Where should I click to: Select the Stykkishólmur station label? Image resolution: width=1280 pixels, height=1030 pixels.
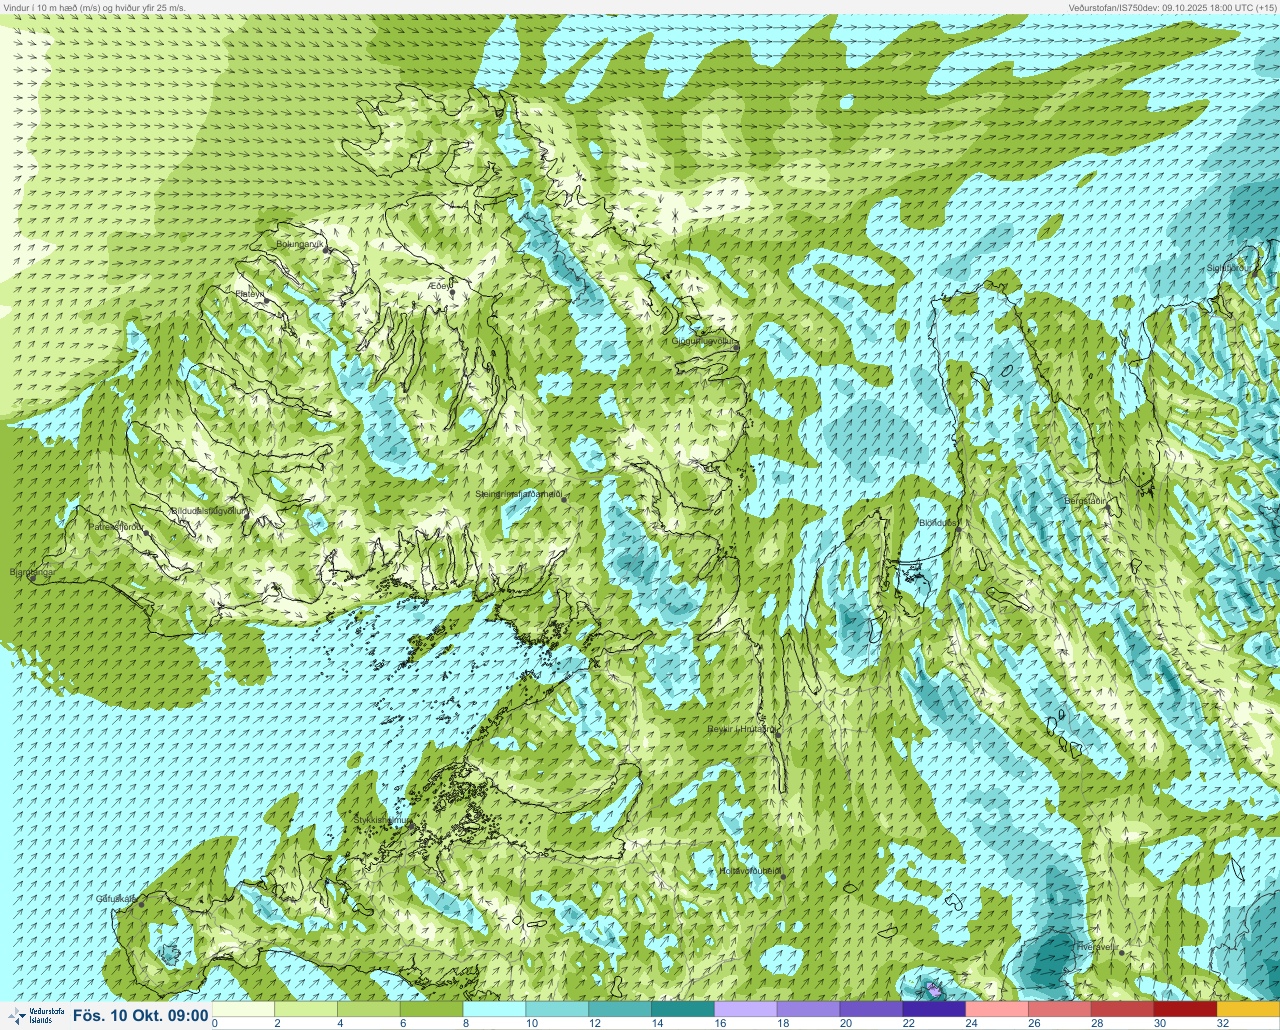point(383,820)
